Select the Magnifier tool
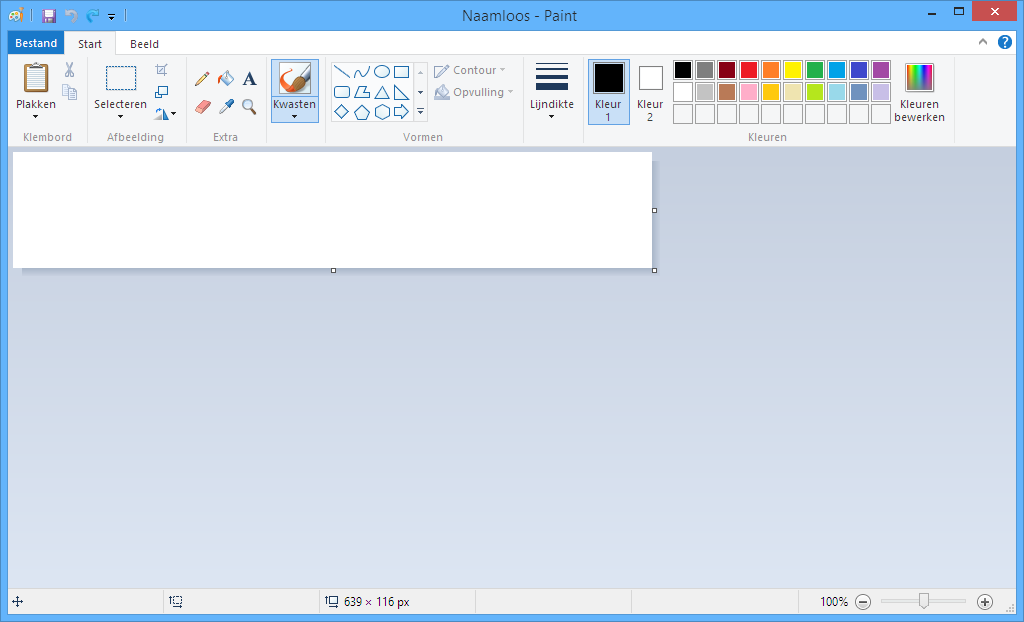 pyautogui.click(x=249, y=106)
